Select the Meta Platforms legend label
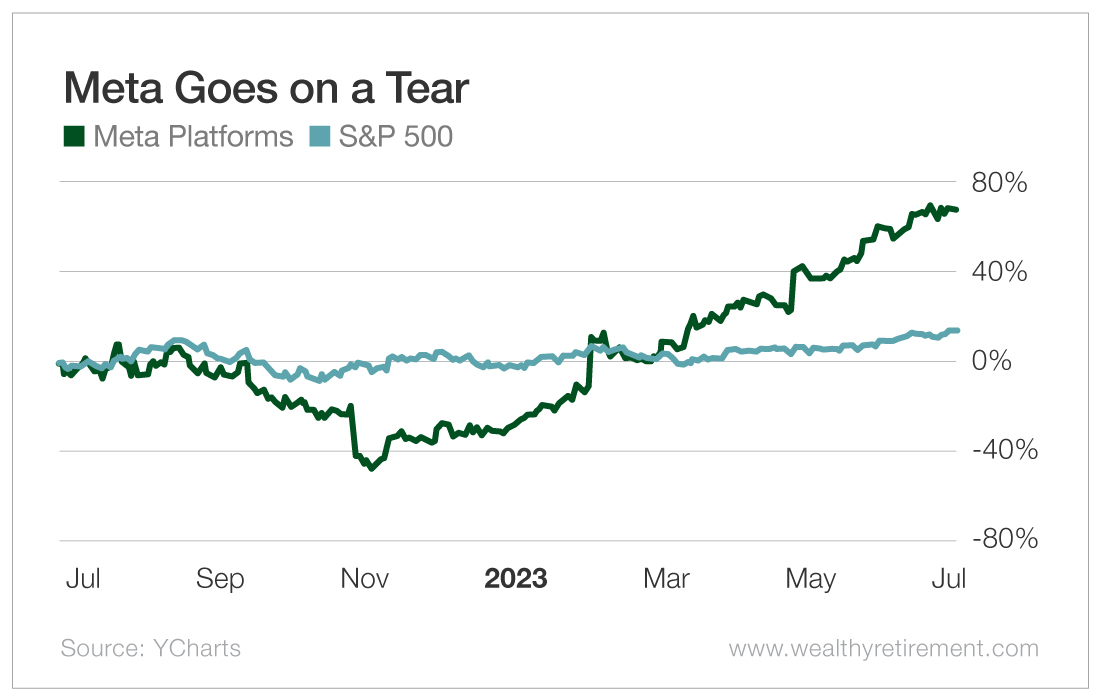Image resolution: width=1100 pixels, height=700 pixels. click(x=193, y=137)
